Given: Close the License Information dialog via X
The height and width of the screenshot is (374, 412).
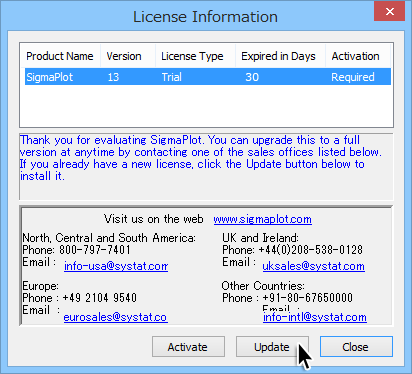Looking at the screenshot, I should [x=389, y=12].
